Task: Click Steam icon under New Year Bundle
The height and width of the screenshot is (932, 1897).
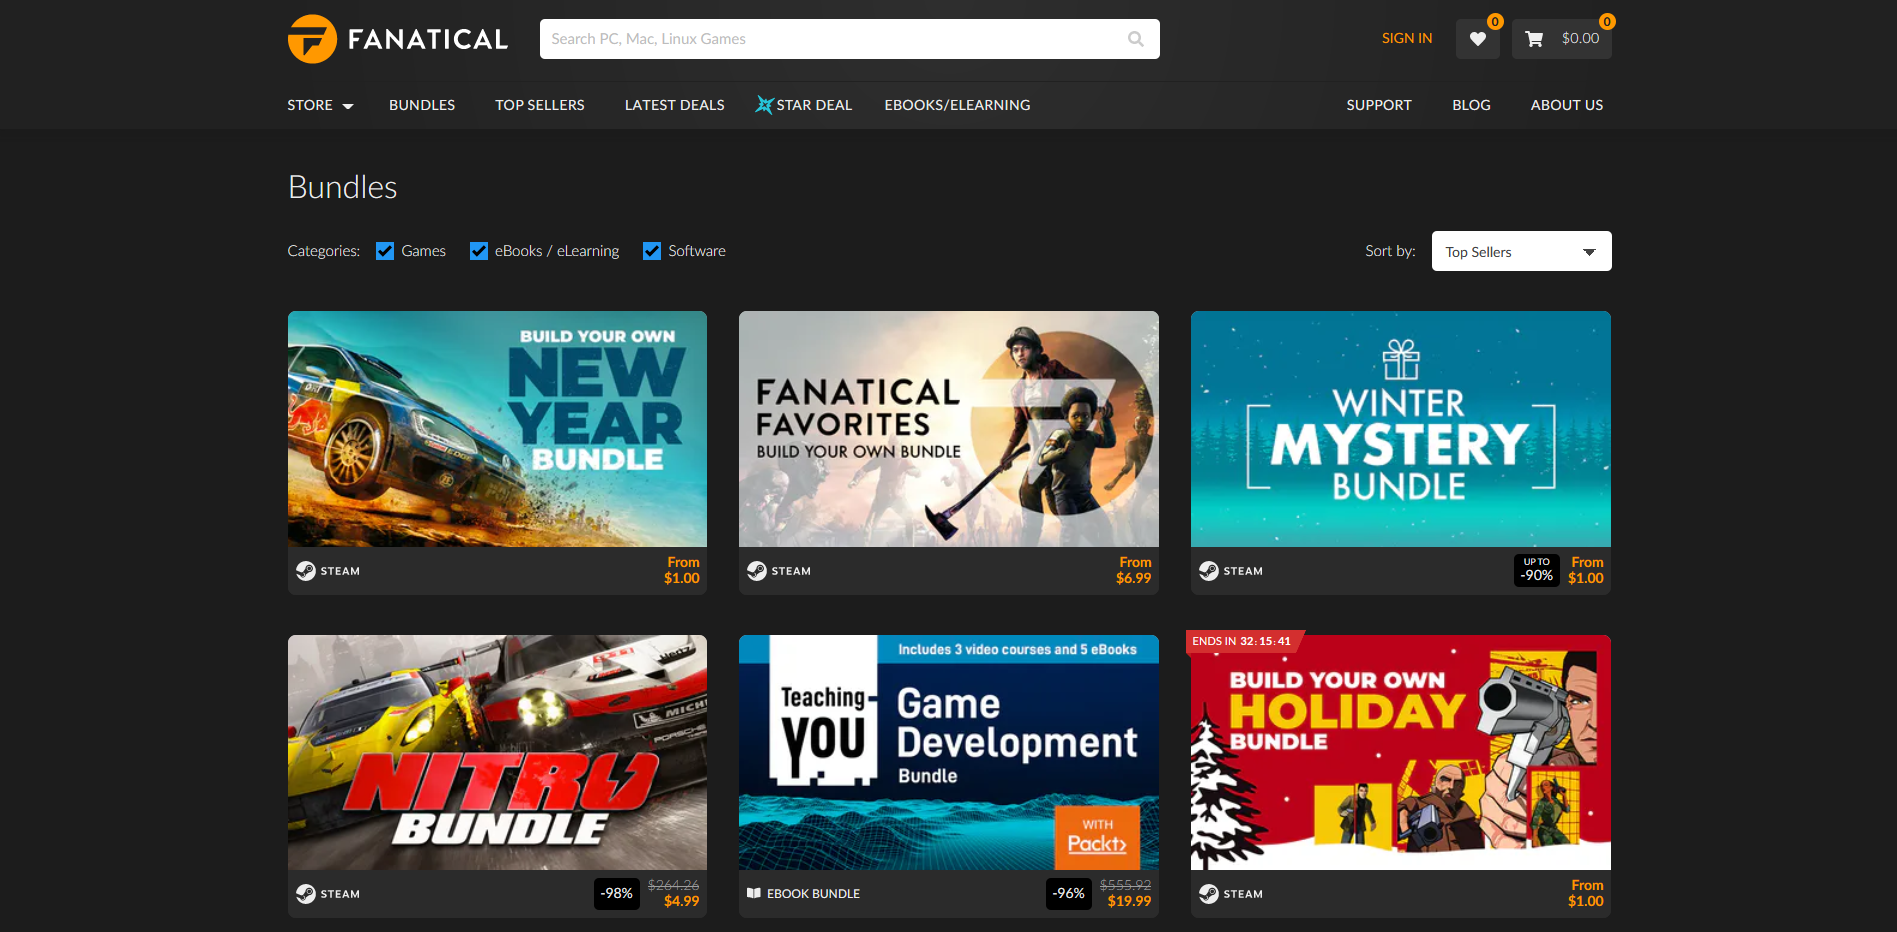Action: click(306, 571)
